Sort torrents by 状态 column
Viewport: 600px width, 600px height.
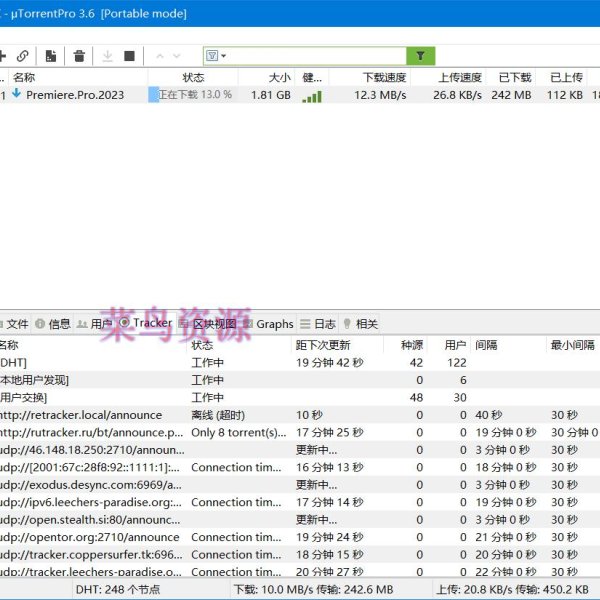click(193, 78)
